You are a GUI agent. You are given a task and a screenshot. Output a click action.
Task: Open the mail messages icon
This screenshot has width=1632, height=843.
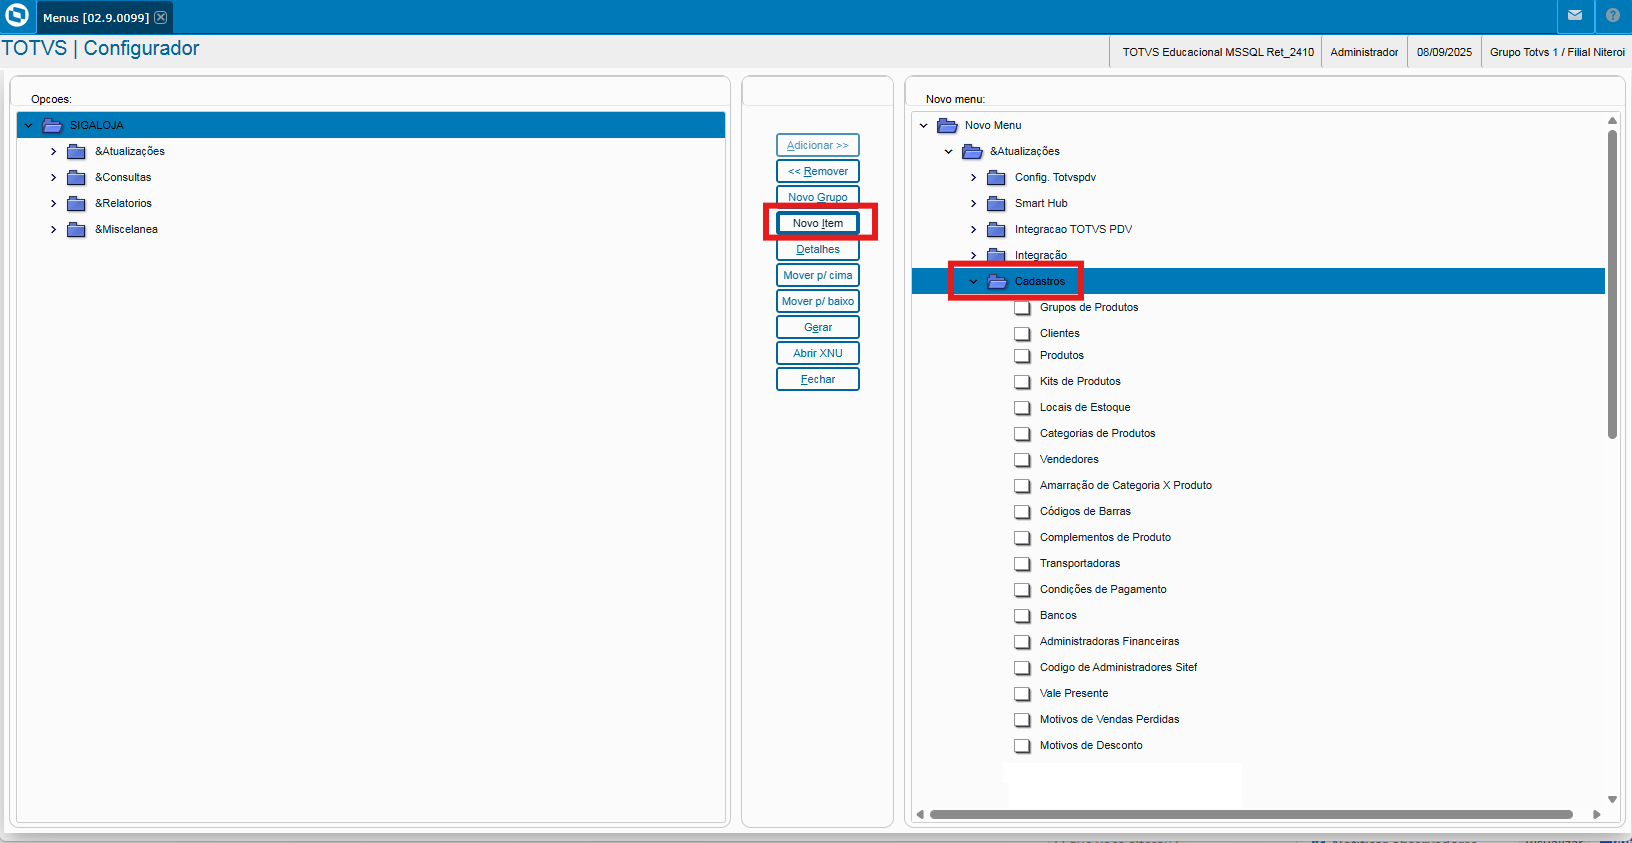(1575, 16)
